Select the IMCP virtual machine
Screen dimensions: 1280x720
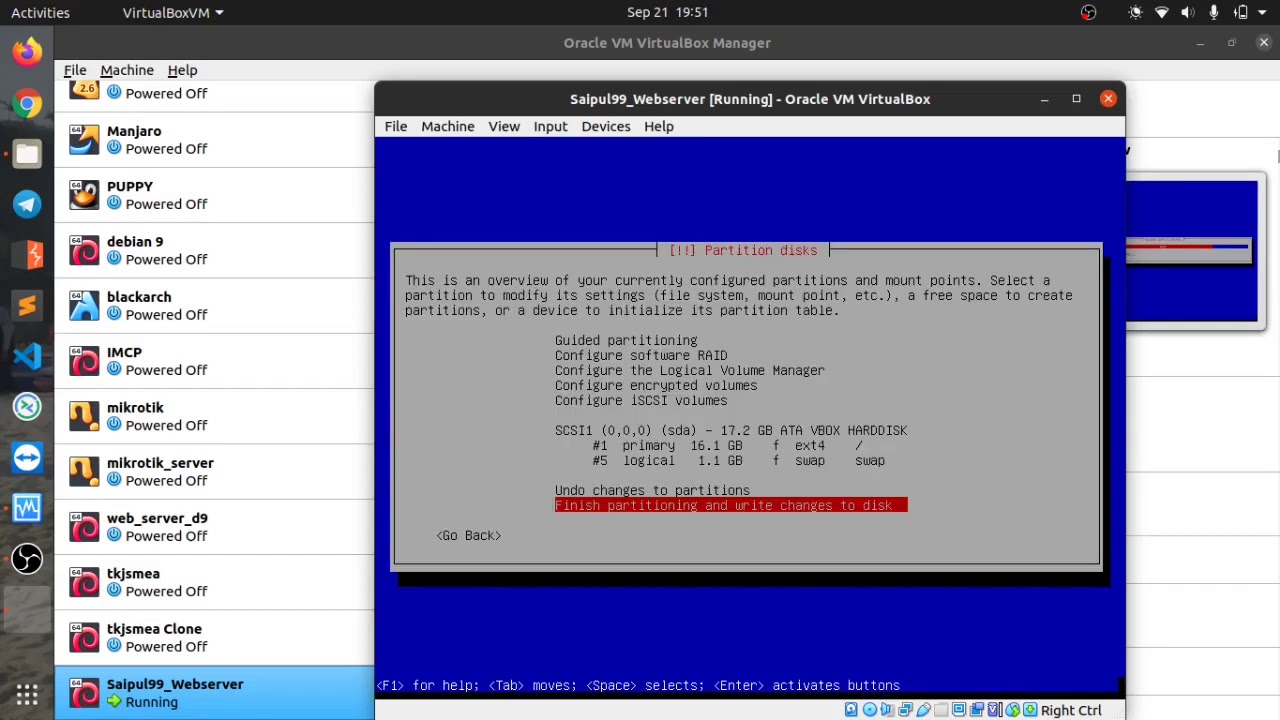215,361
